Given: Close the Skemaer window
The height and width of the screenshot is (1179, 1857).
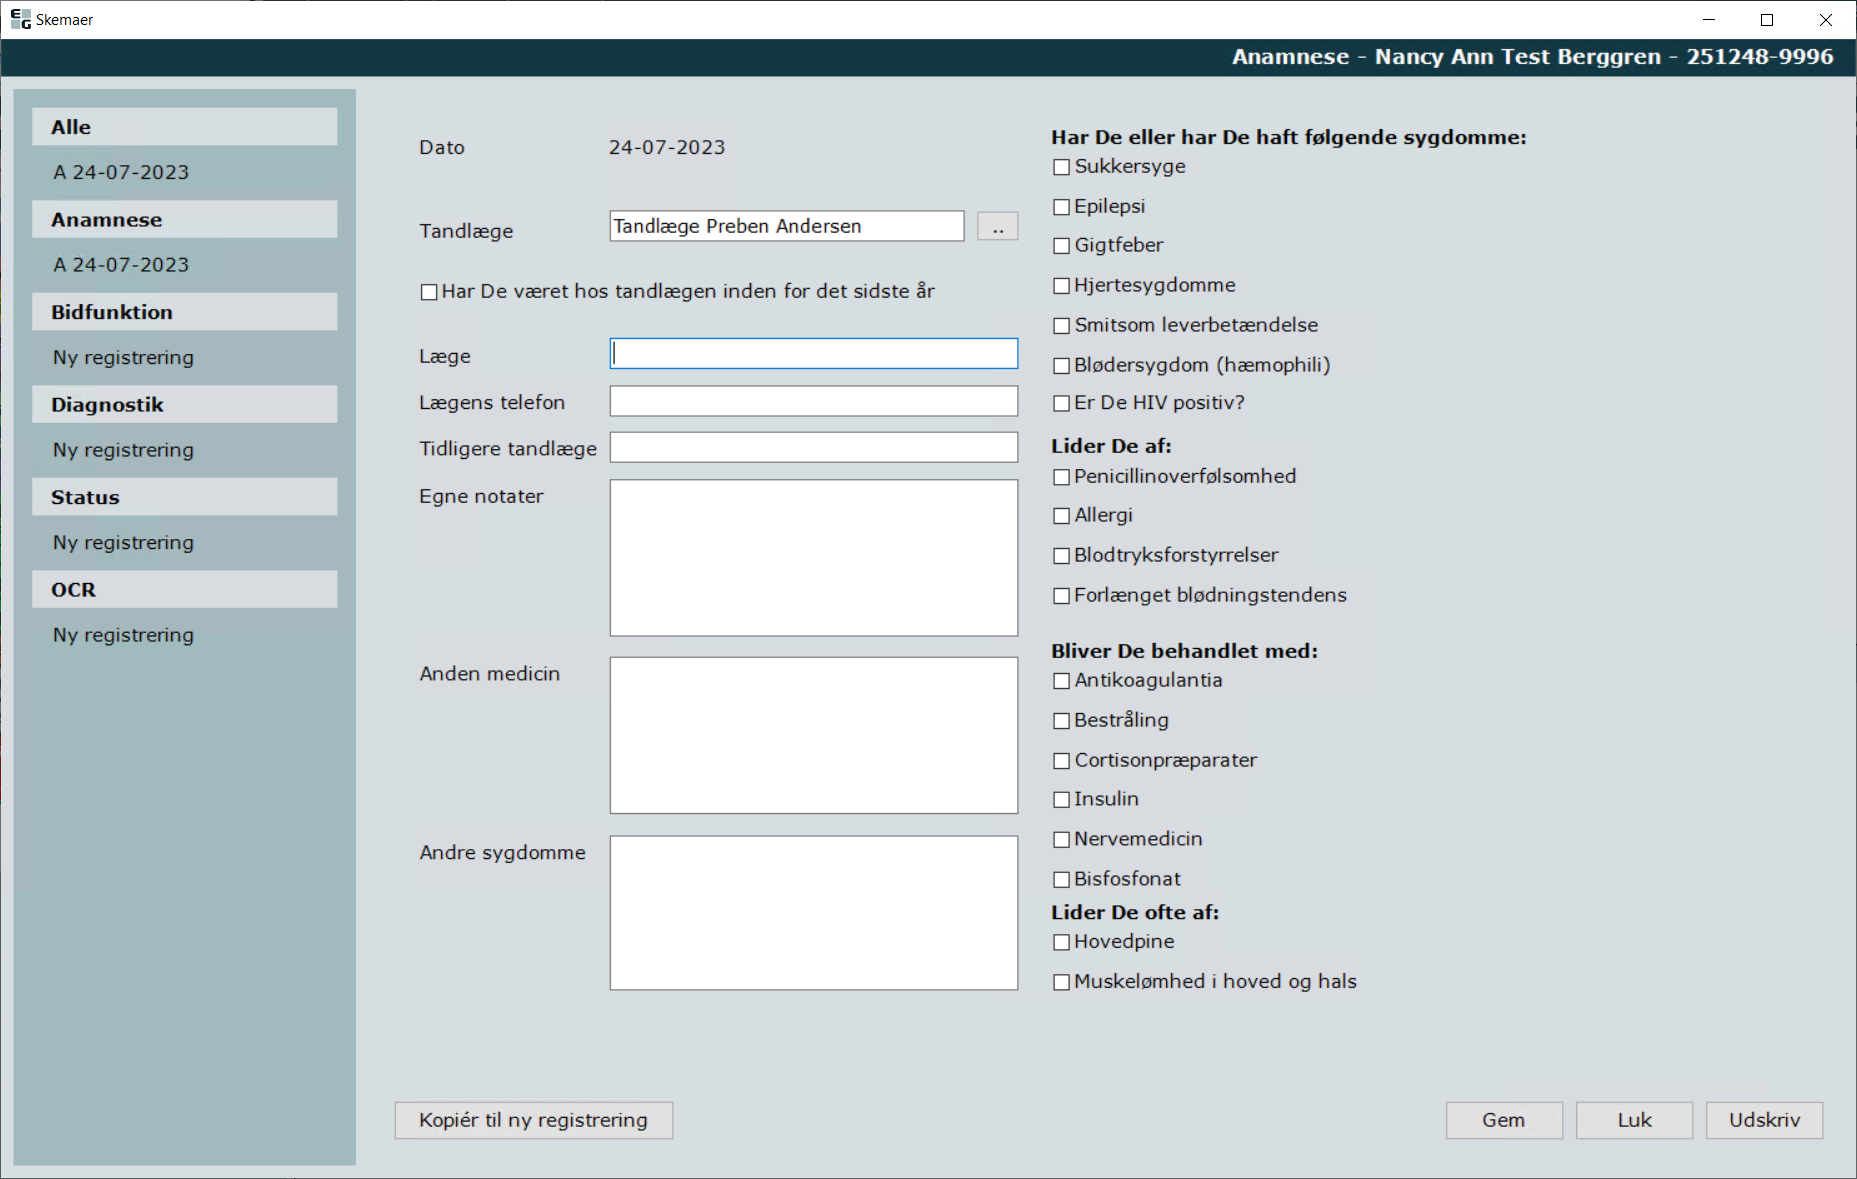Looking at the screenshot, I should 1826,20.
